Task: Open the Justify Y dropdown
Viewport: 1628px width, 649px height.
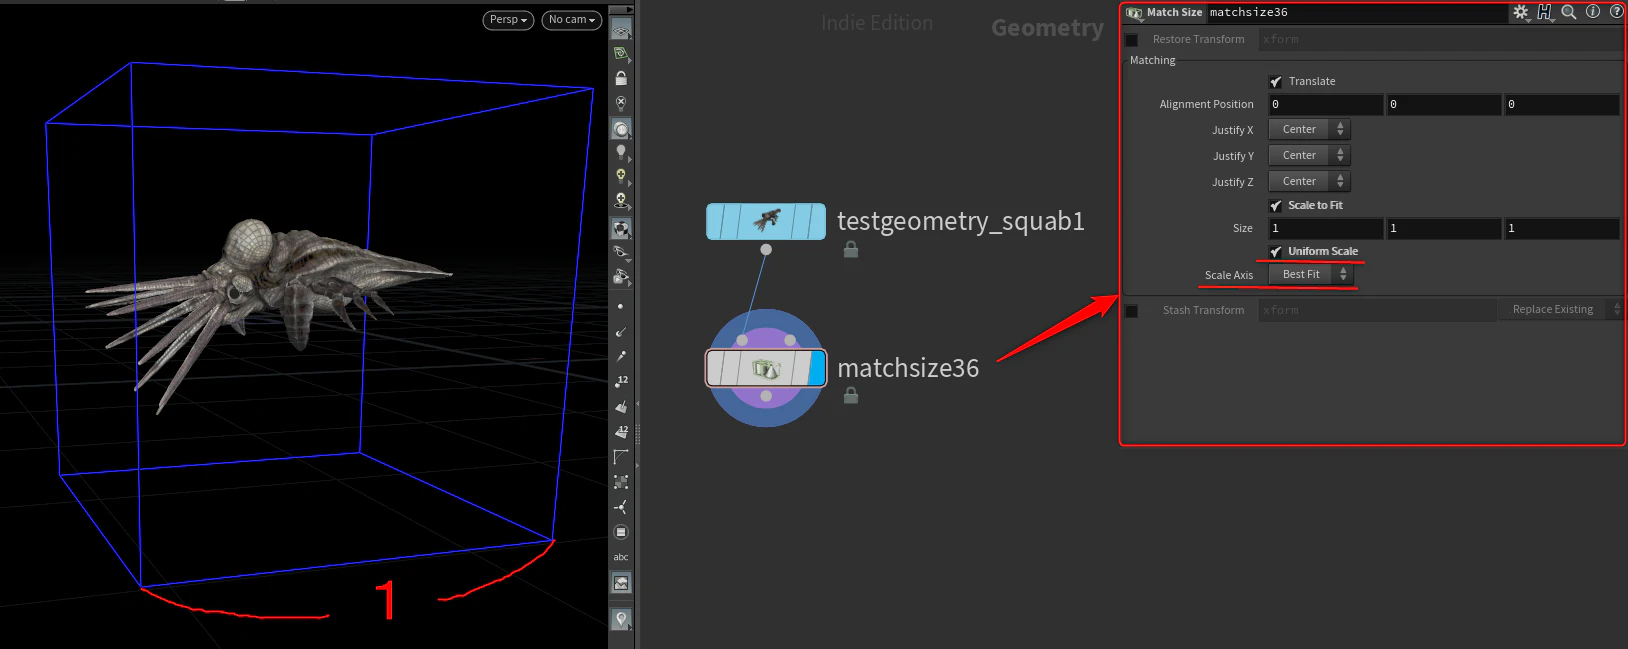Action: [x=1310, y=155]
